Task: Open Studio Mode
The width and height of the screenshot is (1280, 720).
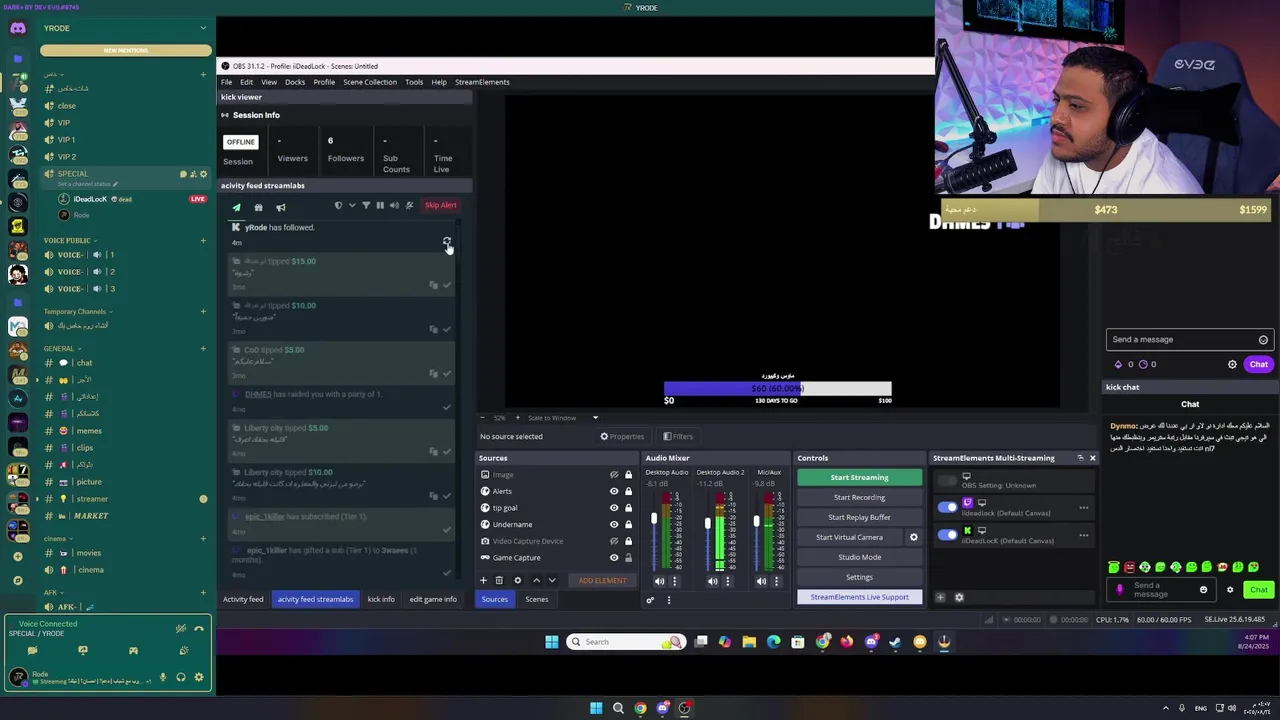Action: (x=859, y=557)
